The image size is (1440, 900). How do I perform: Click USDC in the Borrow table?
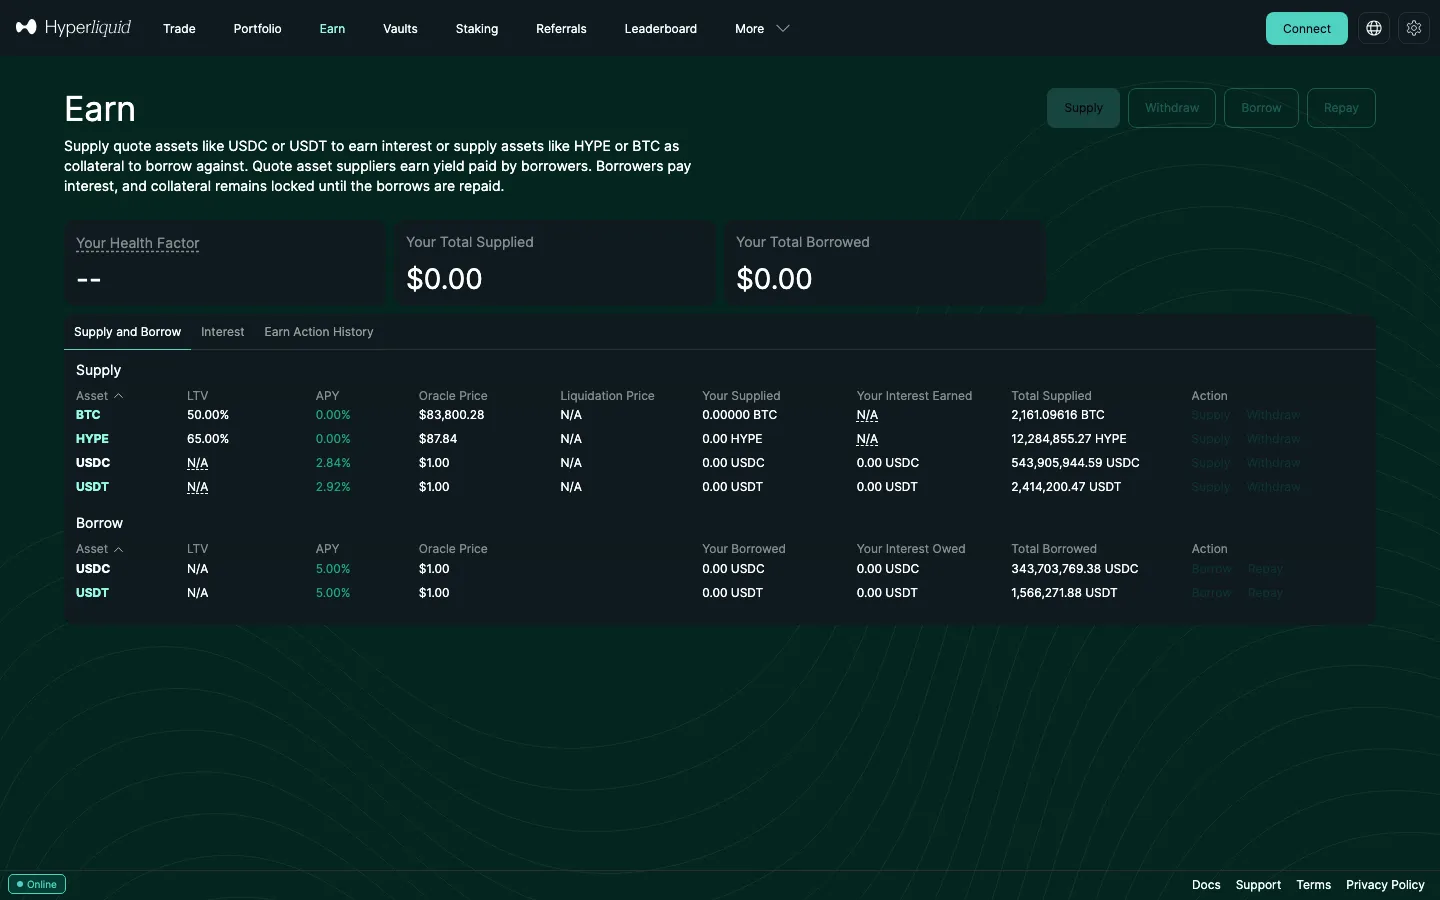pyautogui.click(x=93, y=569)
